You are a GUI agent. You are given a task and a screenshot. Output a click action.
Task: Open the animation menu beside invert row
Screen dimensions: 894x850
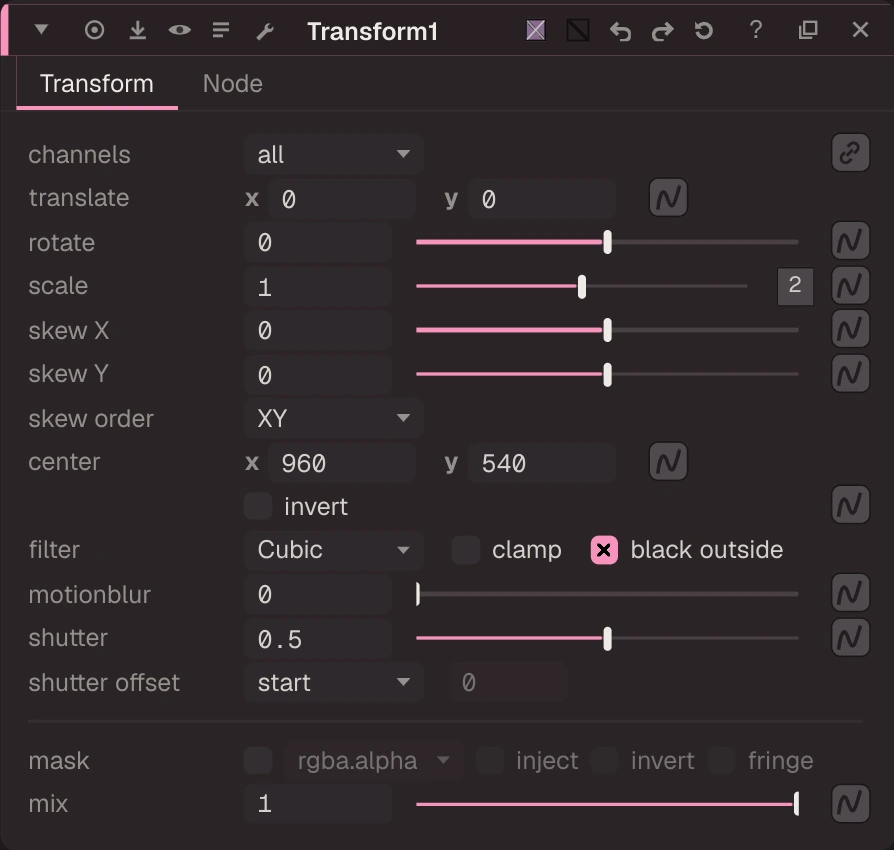(850, 505)
